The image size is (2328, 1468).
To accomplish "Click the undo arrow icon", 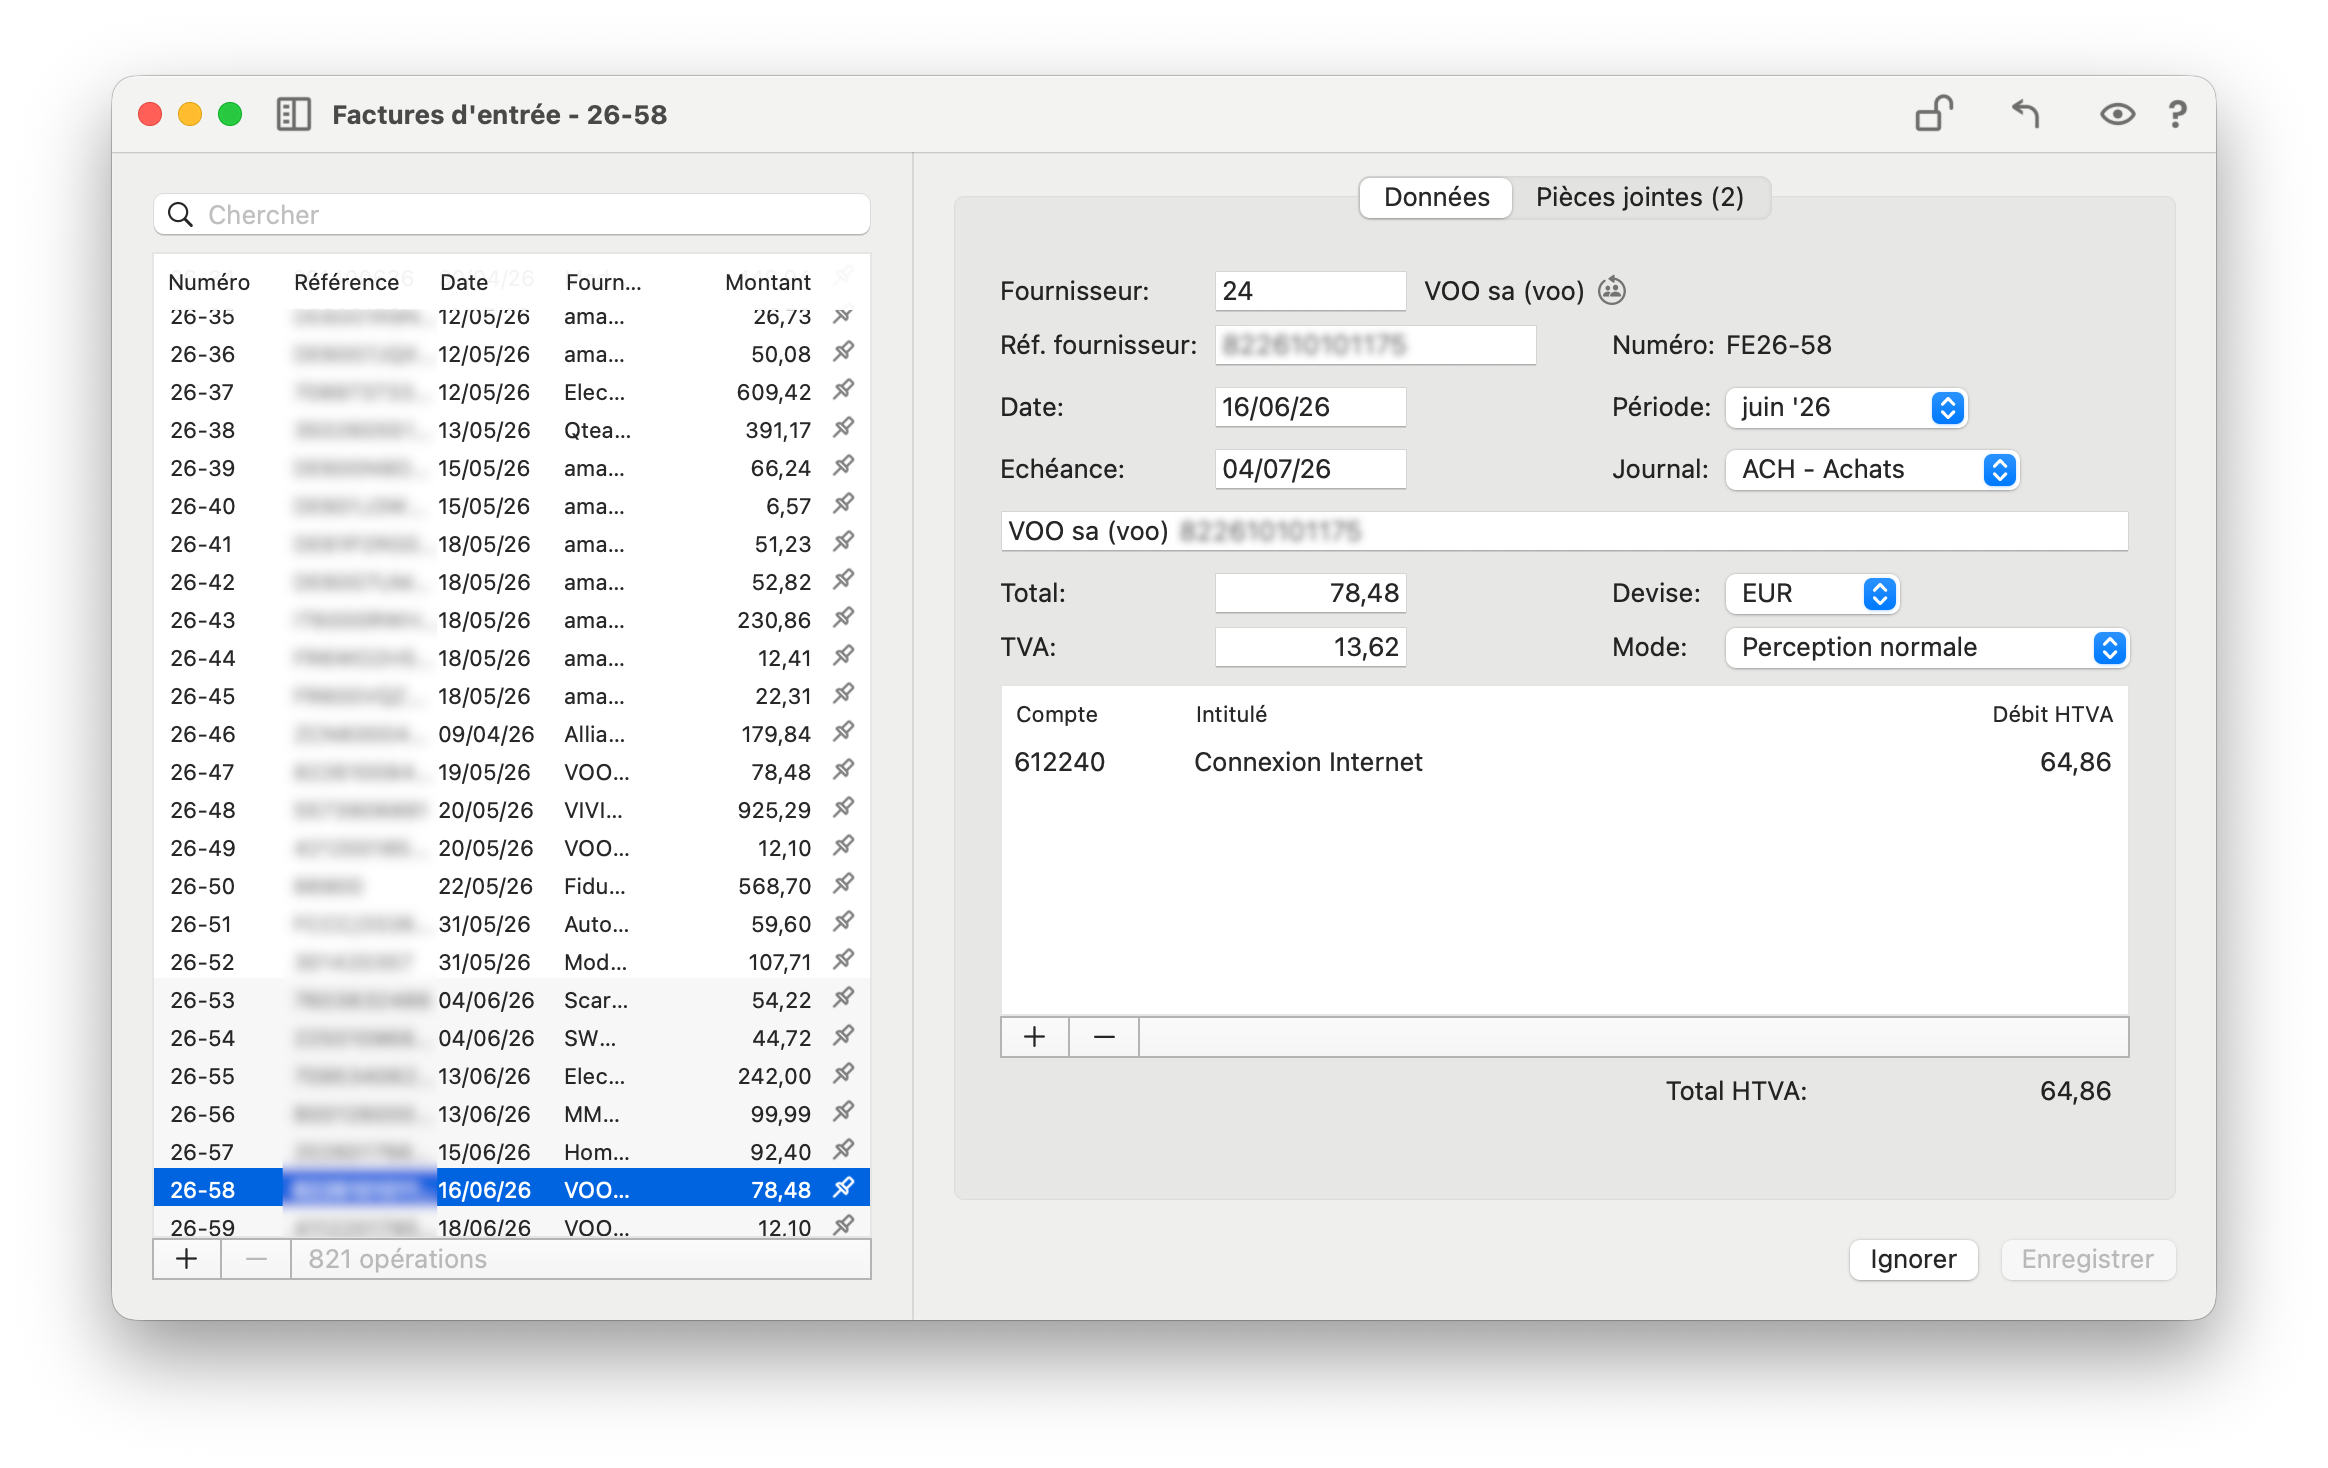I will (2025, 114).
